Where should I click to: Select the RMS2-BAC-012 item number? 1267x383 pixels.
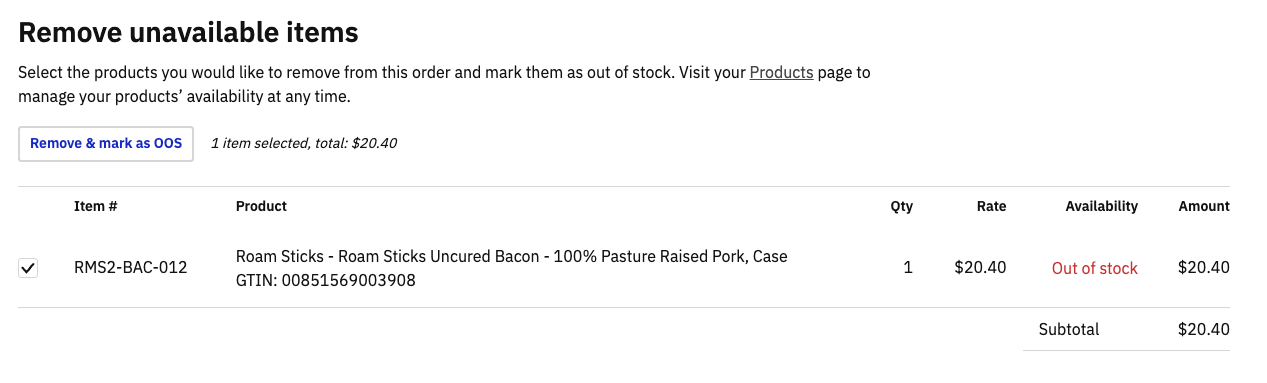click(131, 268)
